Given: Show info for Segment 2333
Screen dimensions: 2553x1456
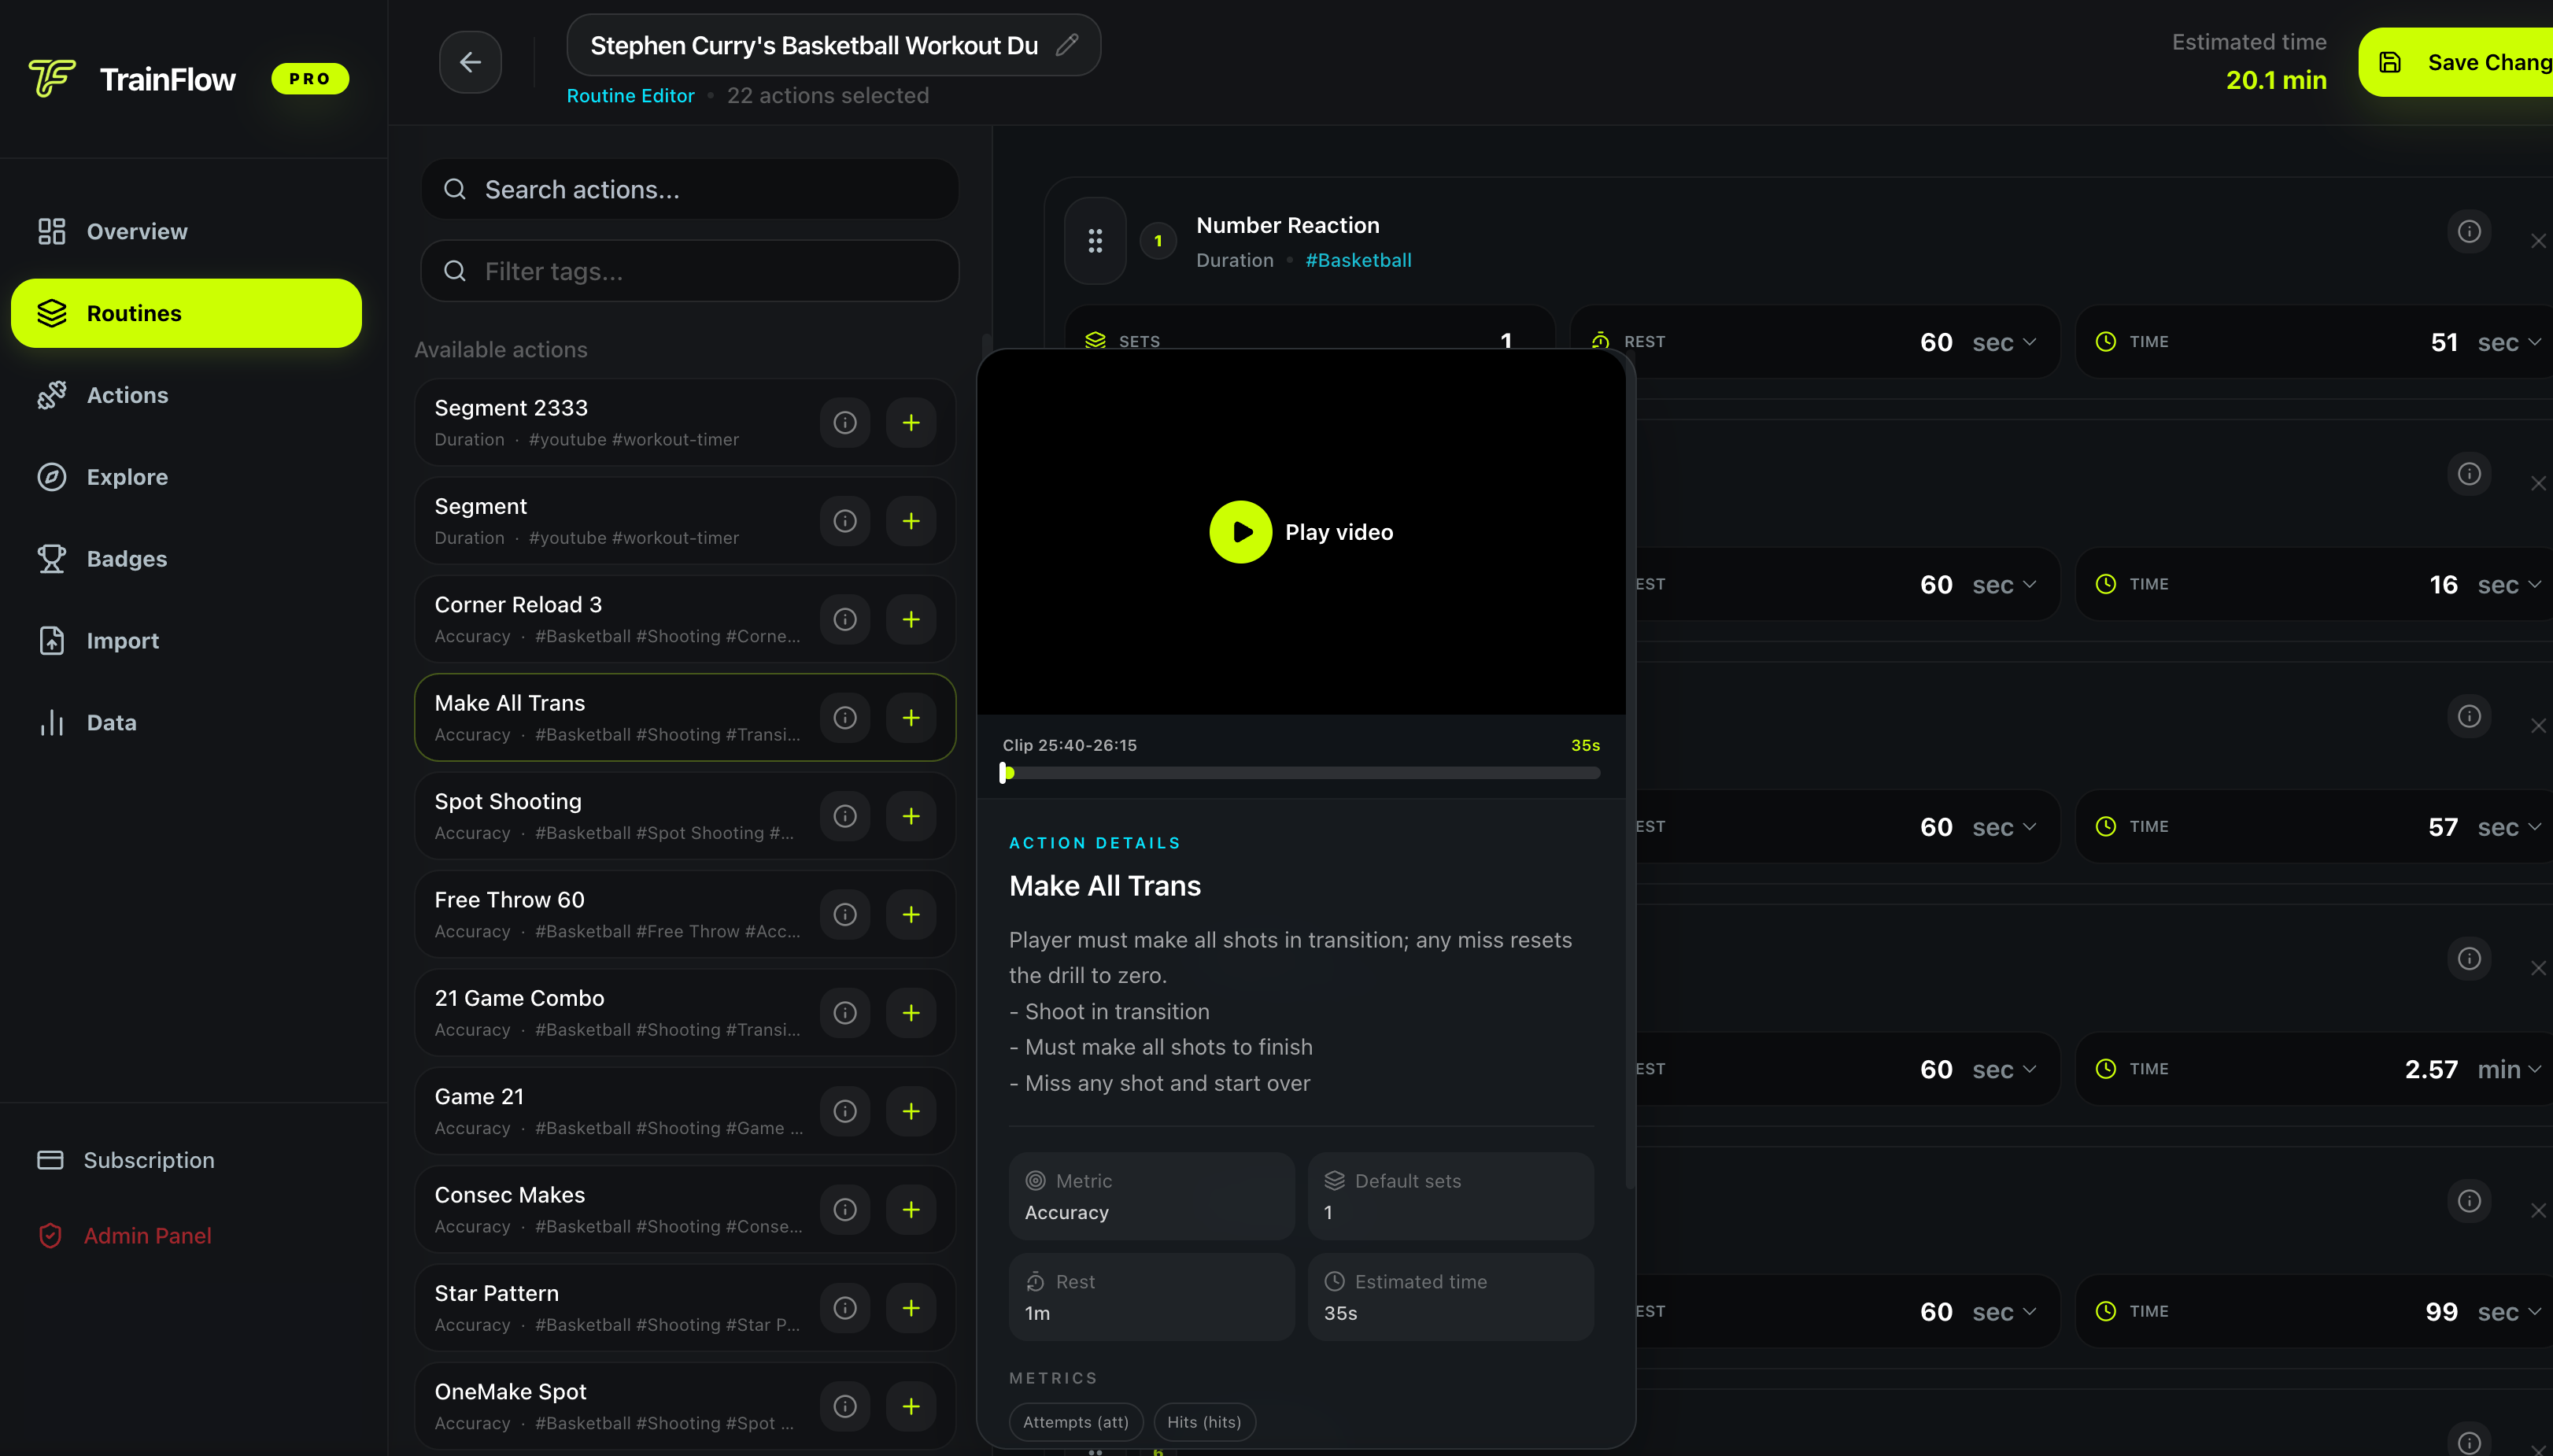Looking at the screenshot, I should tap(845, 423).
